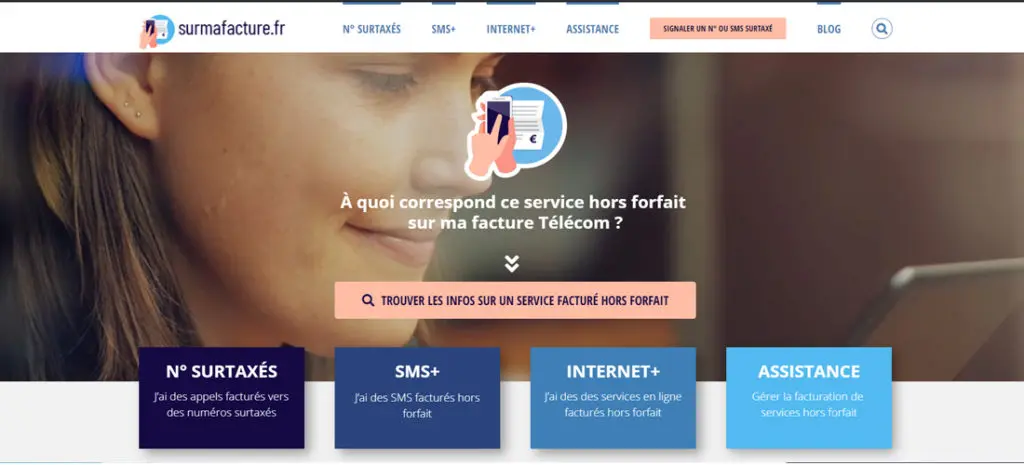The height and width of the screenshot is (465, 1024).
Task: Go to ASSISTANCE in the header
Action: tap(592, 29)
